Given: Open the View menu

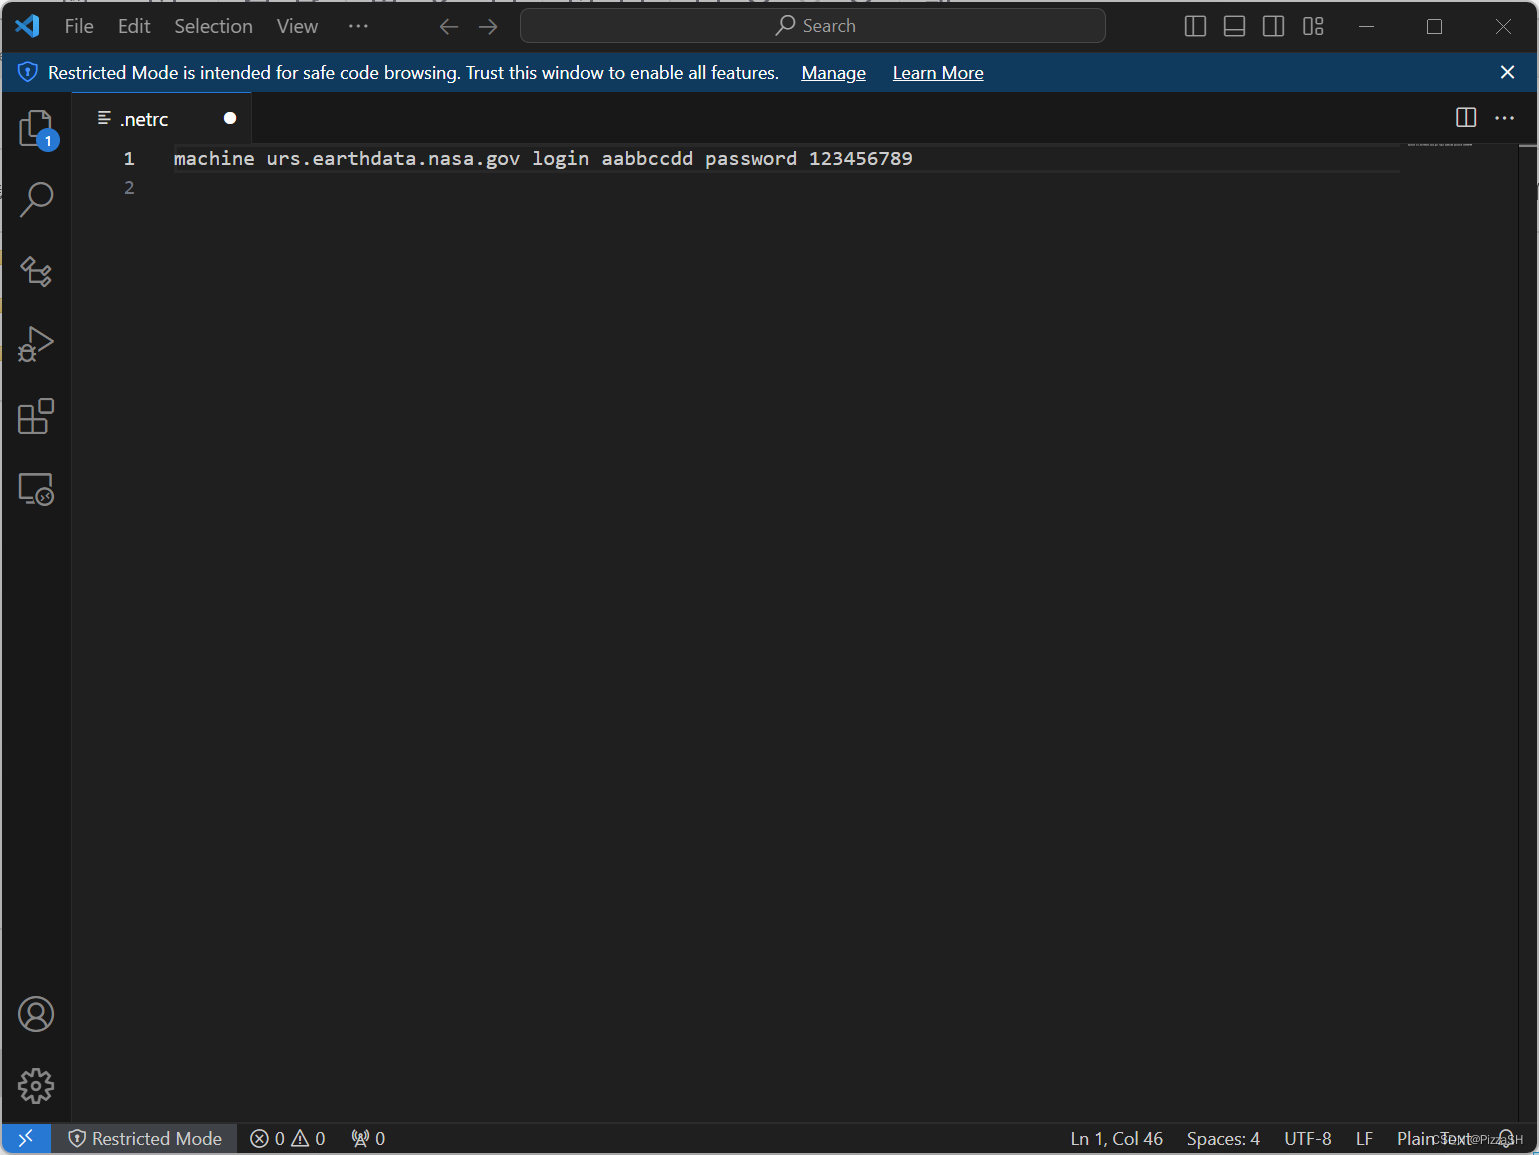Looking at the screenshot, I should point(297,26).
